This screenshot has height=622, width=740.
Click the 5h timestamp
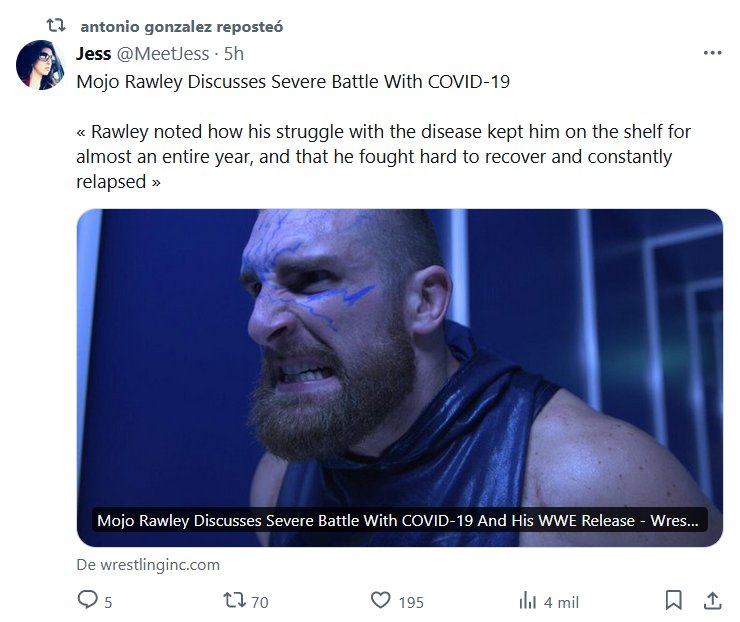tap(234, 54)
